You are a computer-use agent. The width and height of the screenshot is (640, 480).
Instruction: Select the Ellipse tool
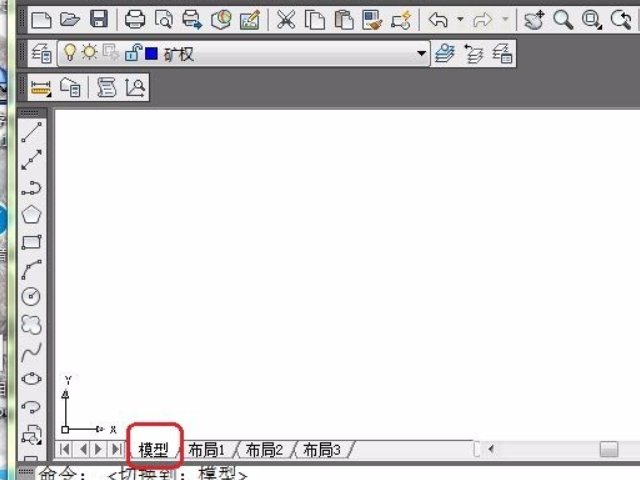tap(31, 379)
